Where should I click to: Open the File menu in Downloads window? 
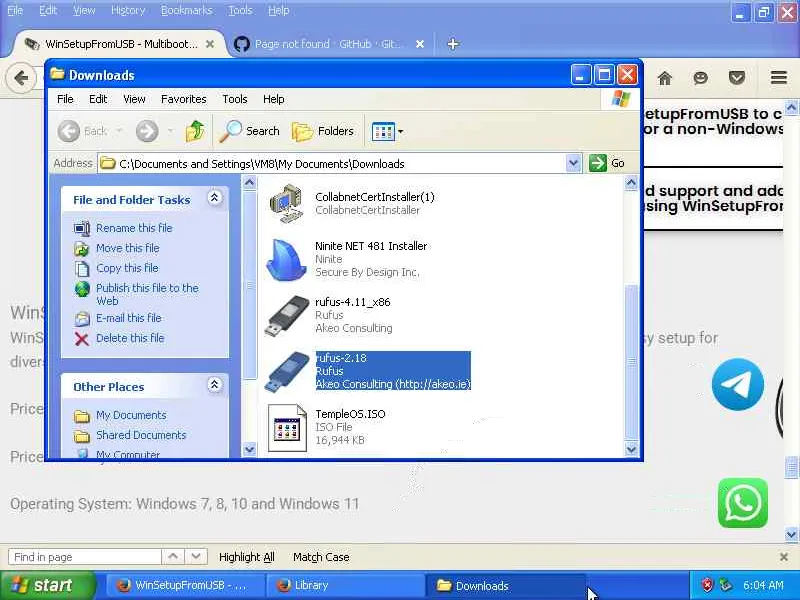(65, 99)
